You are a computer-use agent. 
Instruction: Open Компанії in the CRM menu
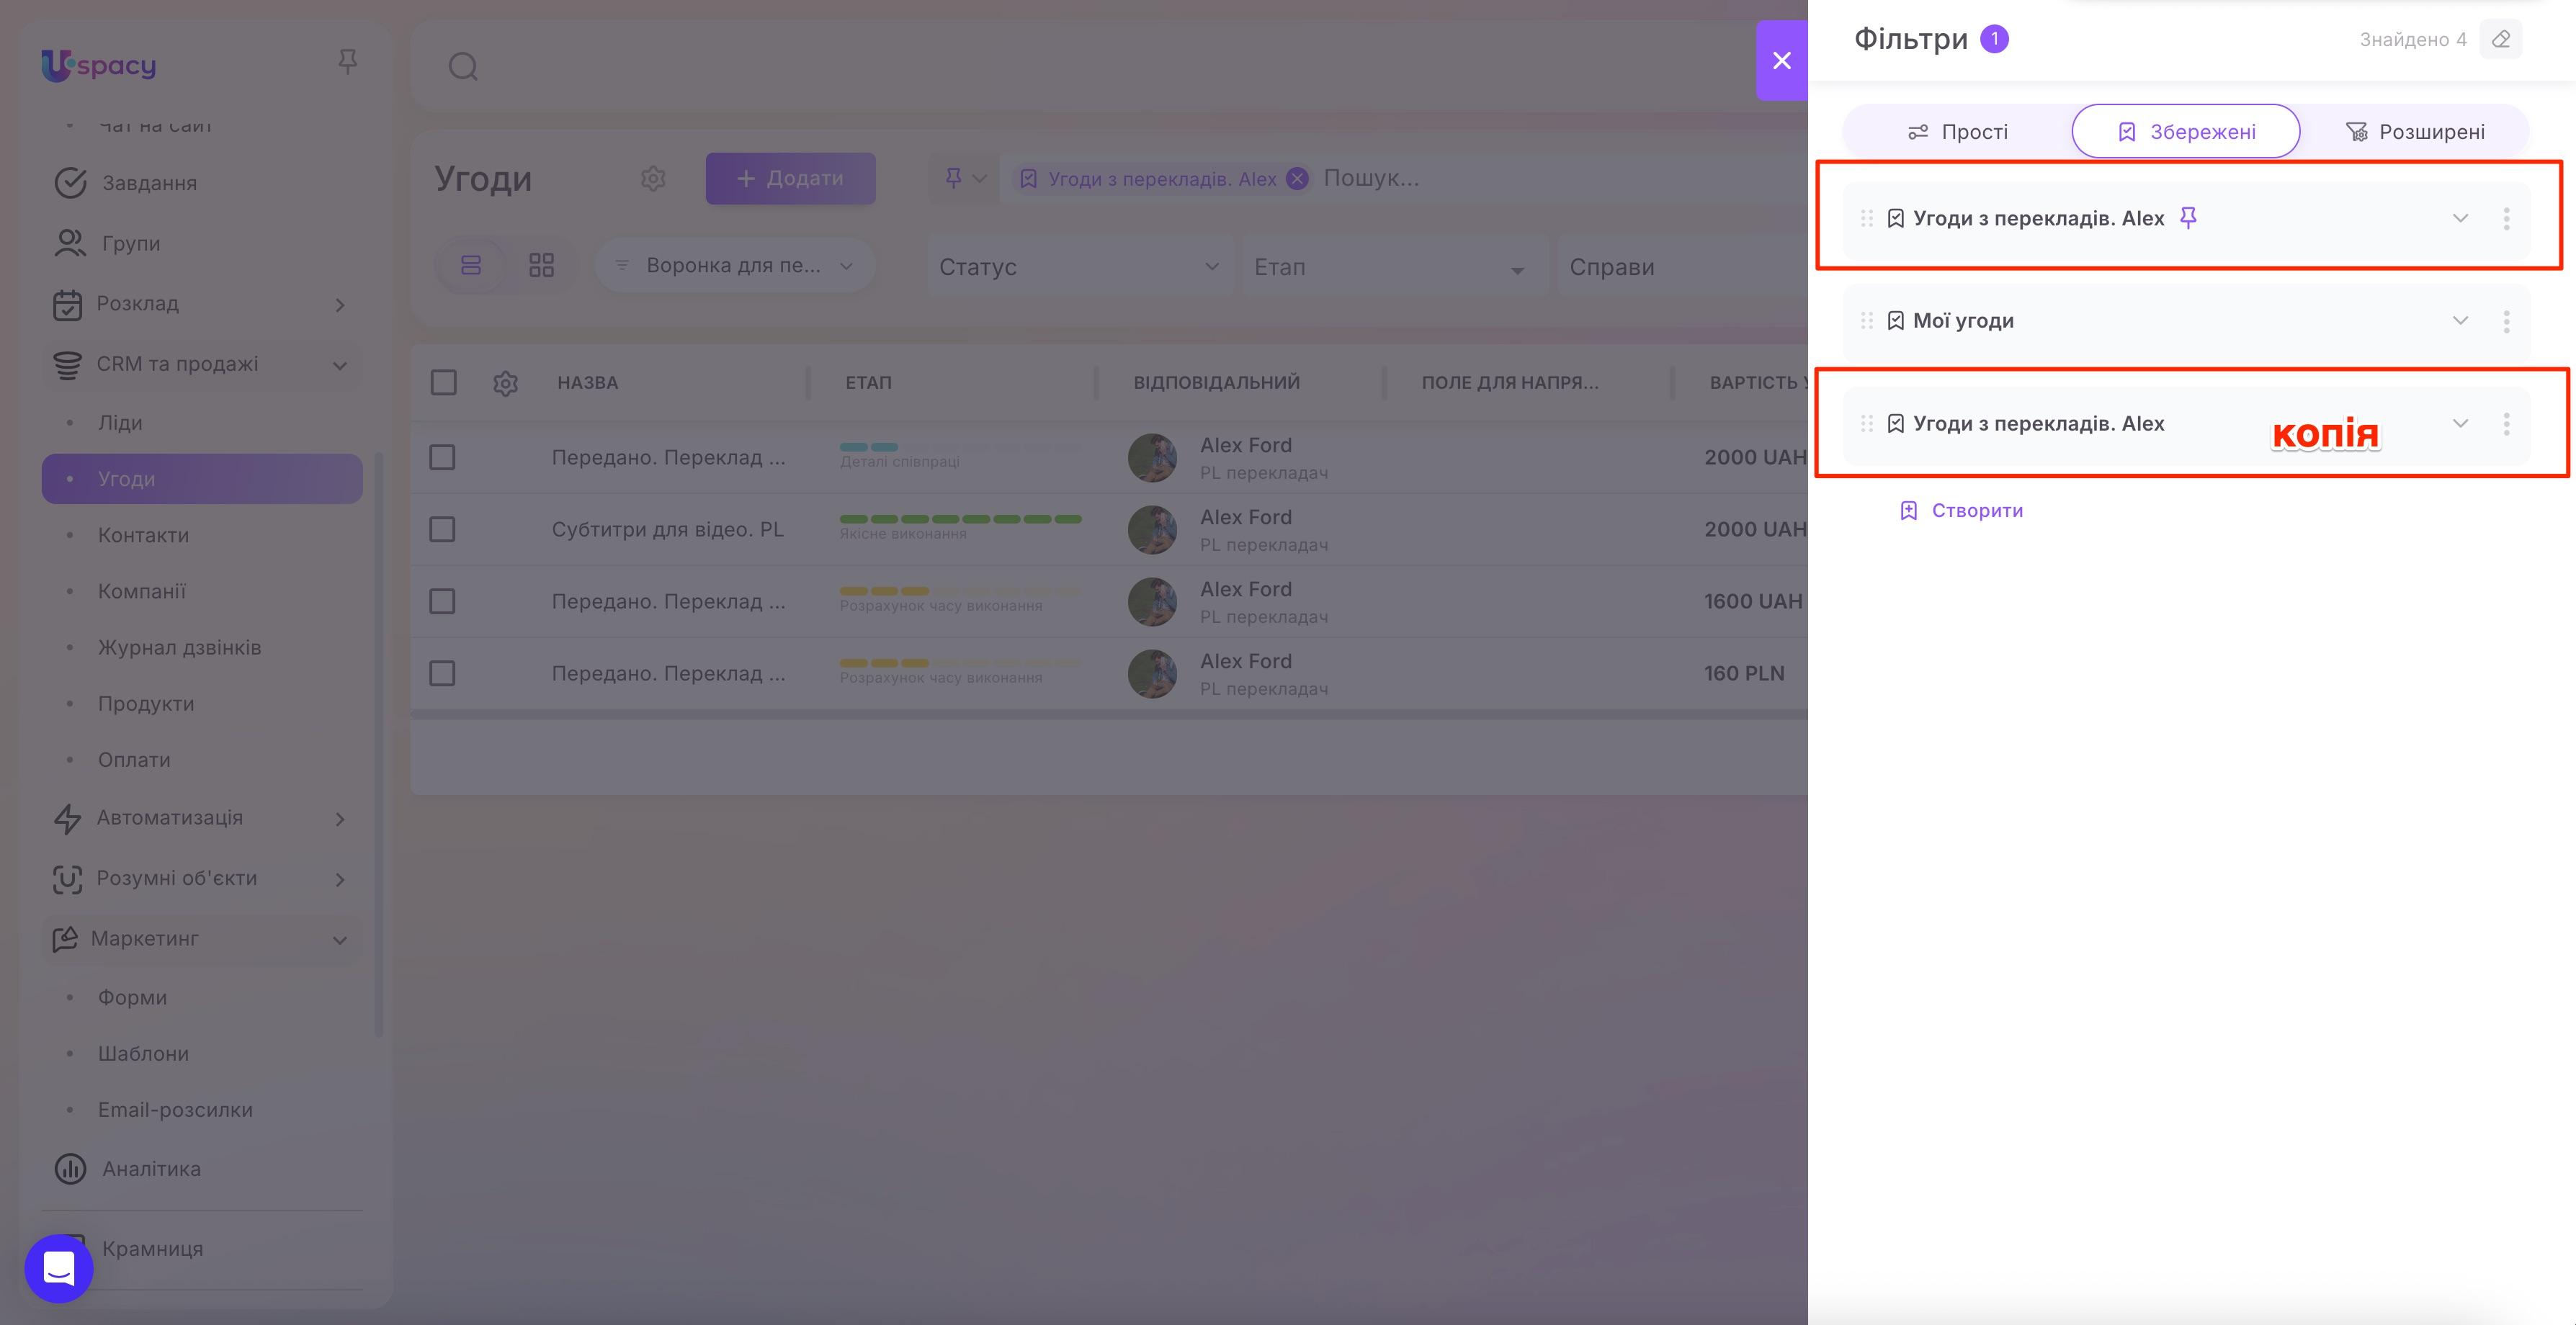pos(142,592)
